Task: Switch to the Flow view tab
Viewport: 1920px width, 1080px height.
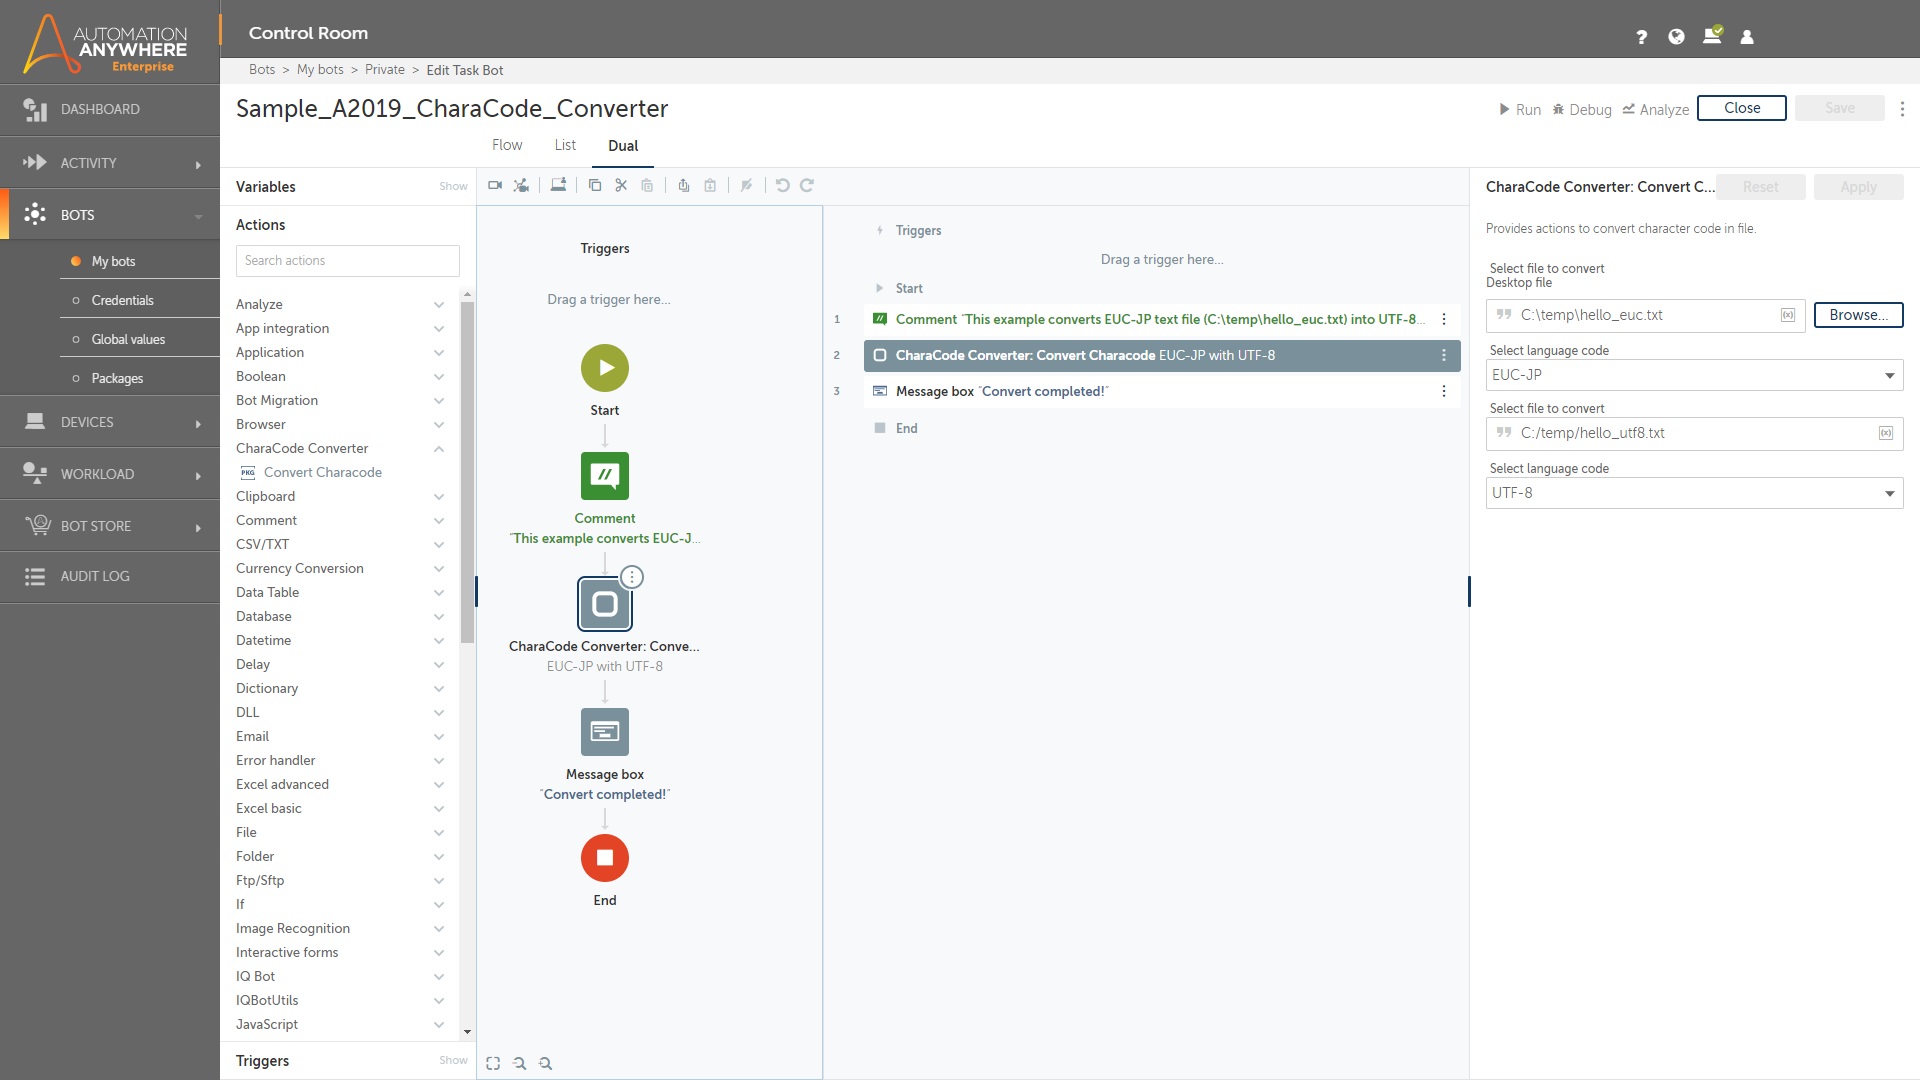Action: 507,145
